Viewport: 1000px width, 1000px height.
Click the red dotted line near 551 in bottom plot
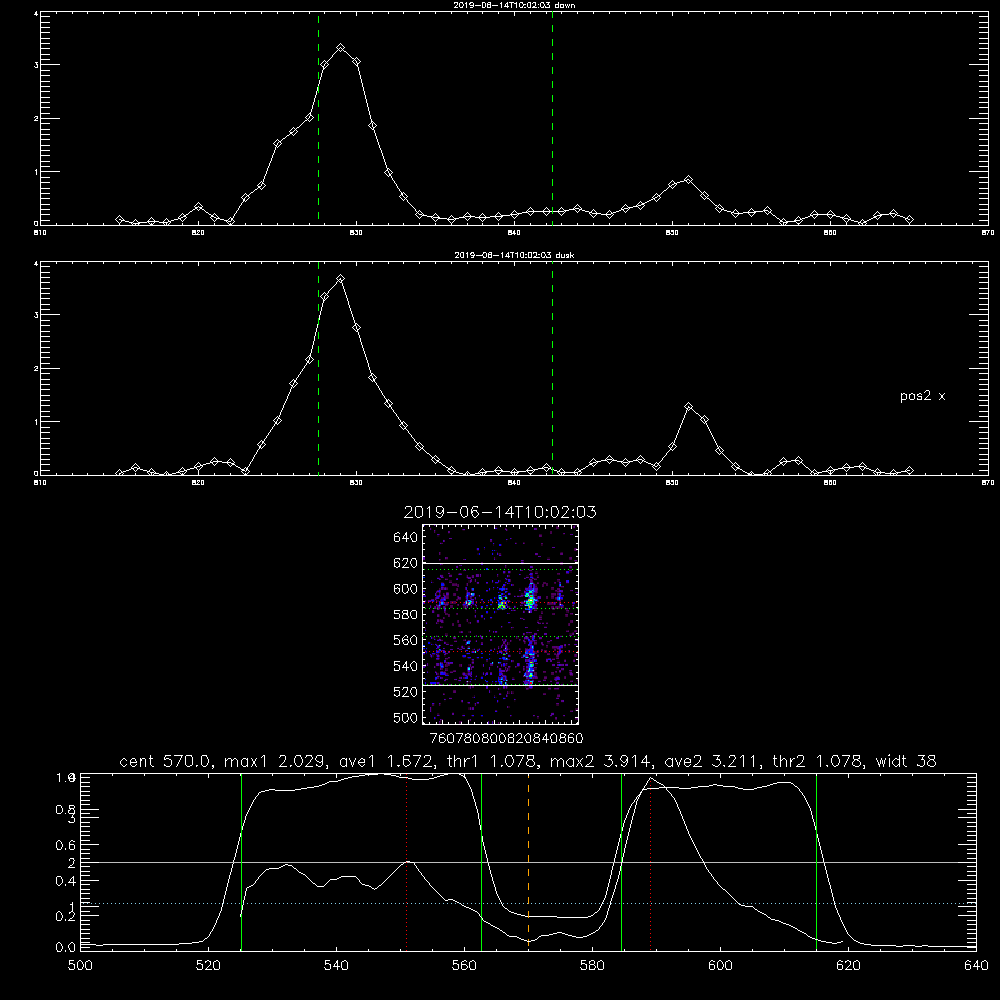(407, 862)
